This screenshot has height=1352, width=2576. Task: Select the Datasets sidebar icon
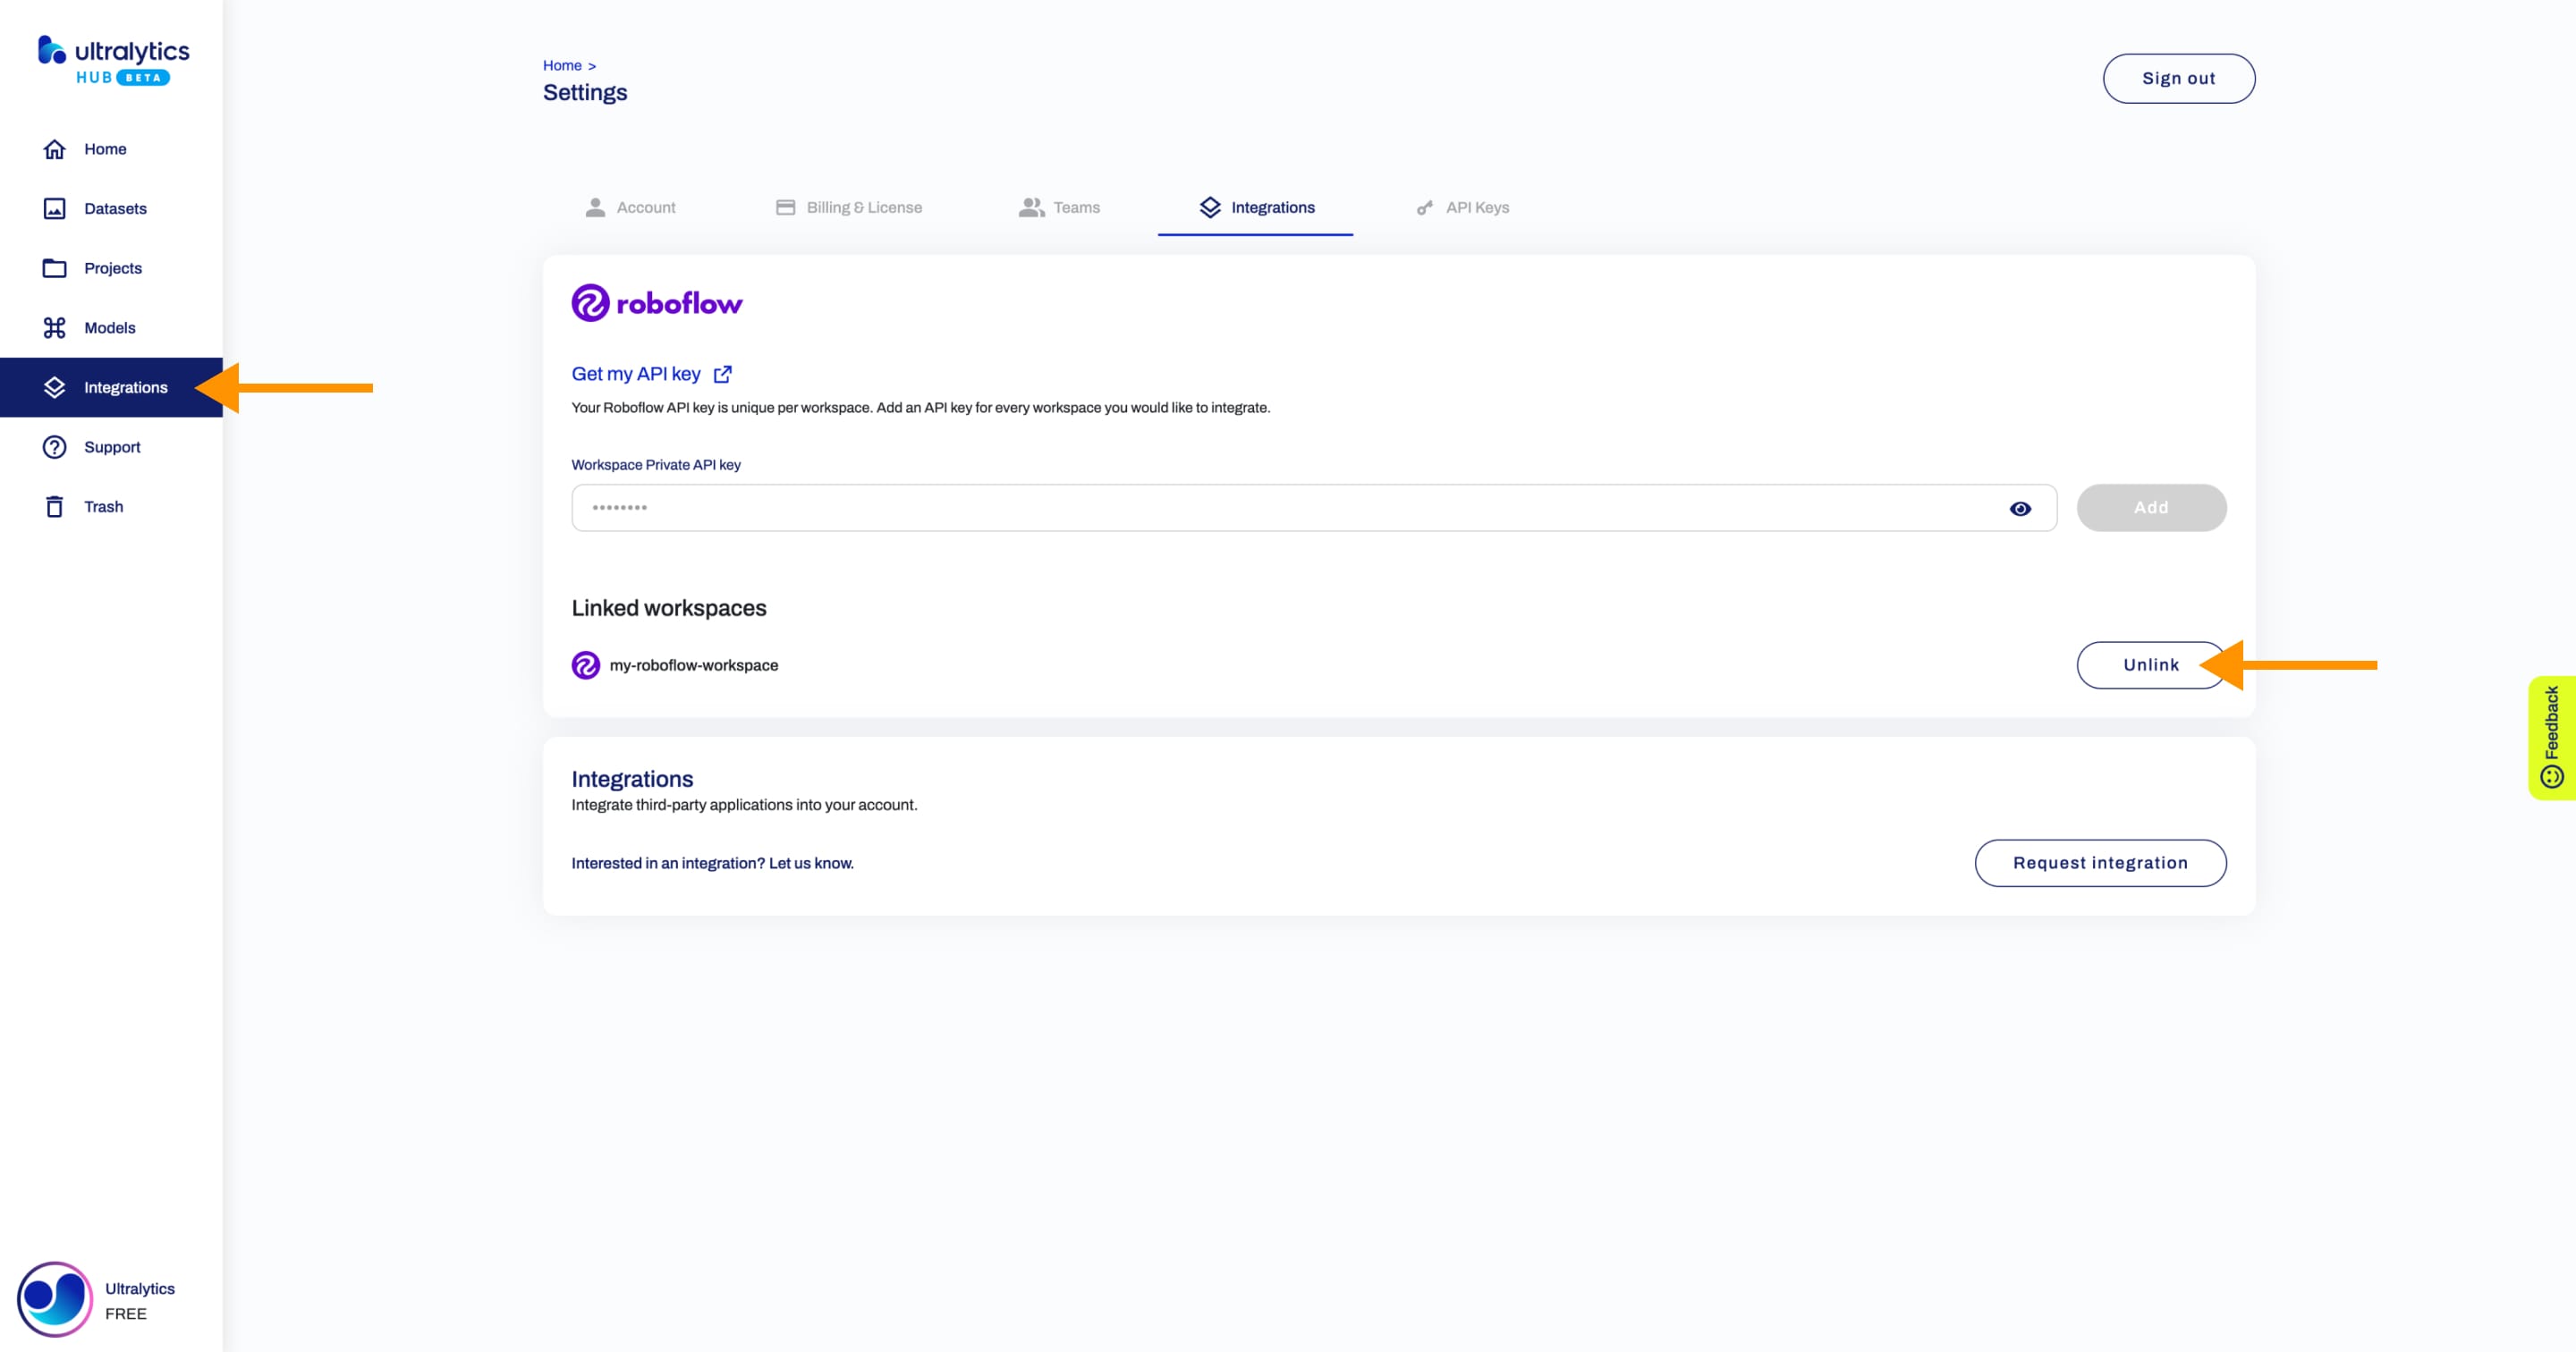tap(53, 207)
